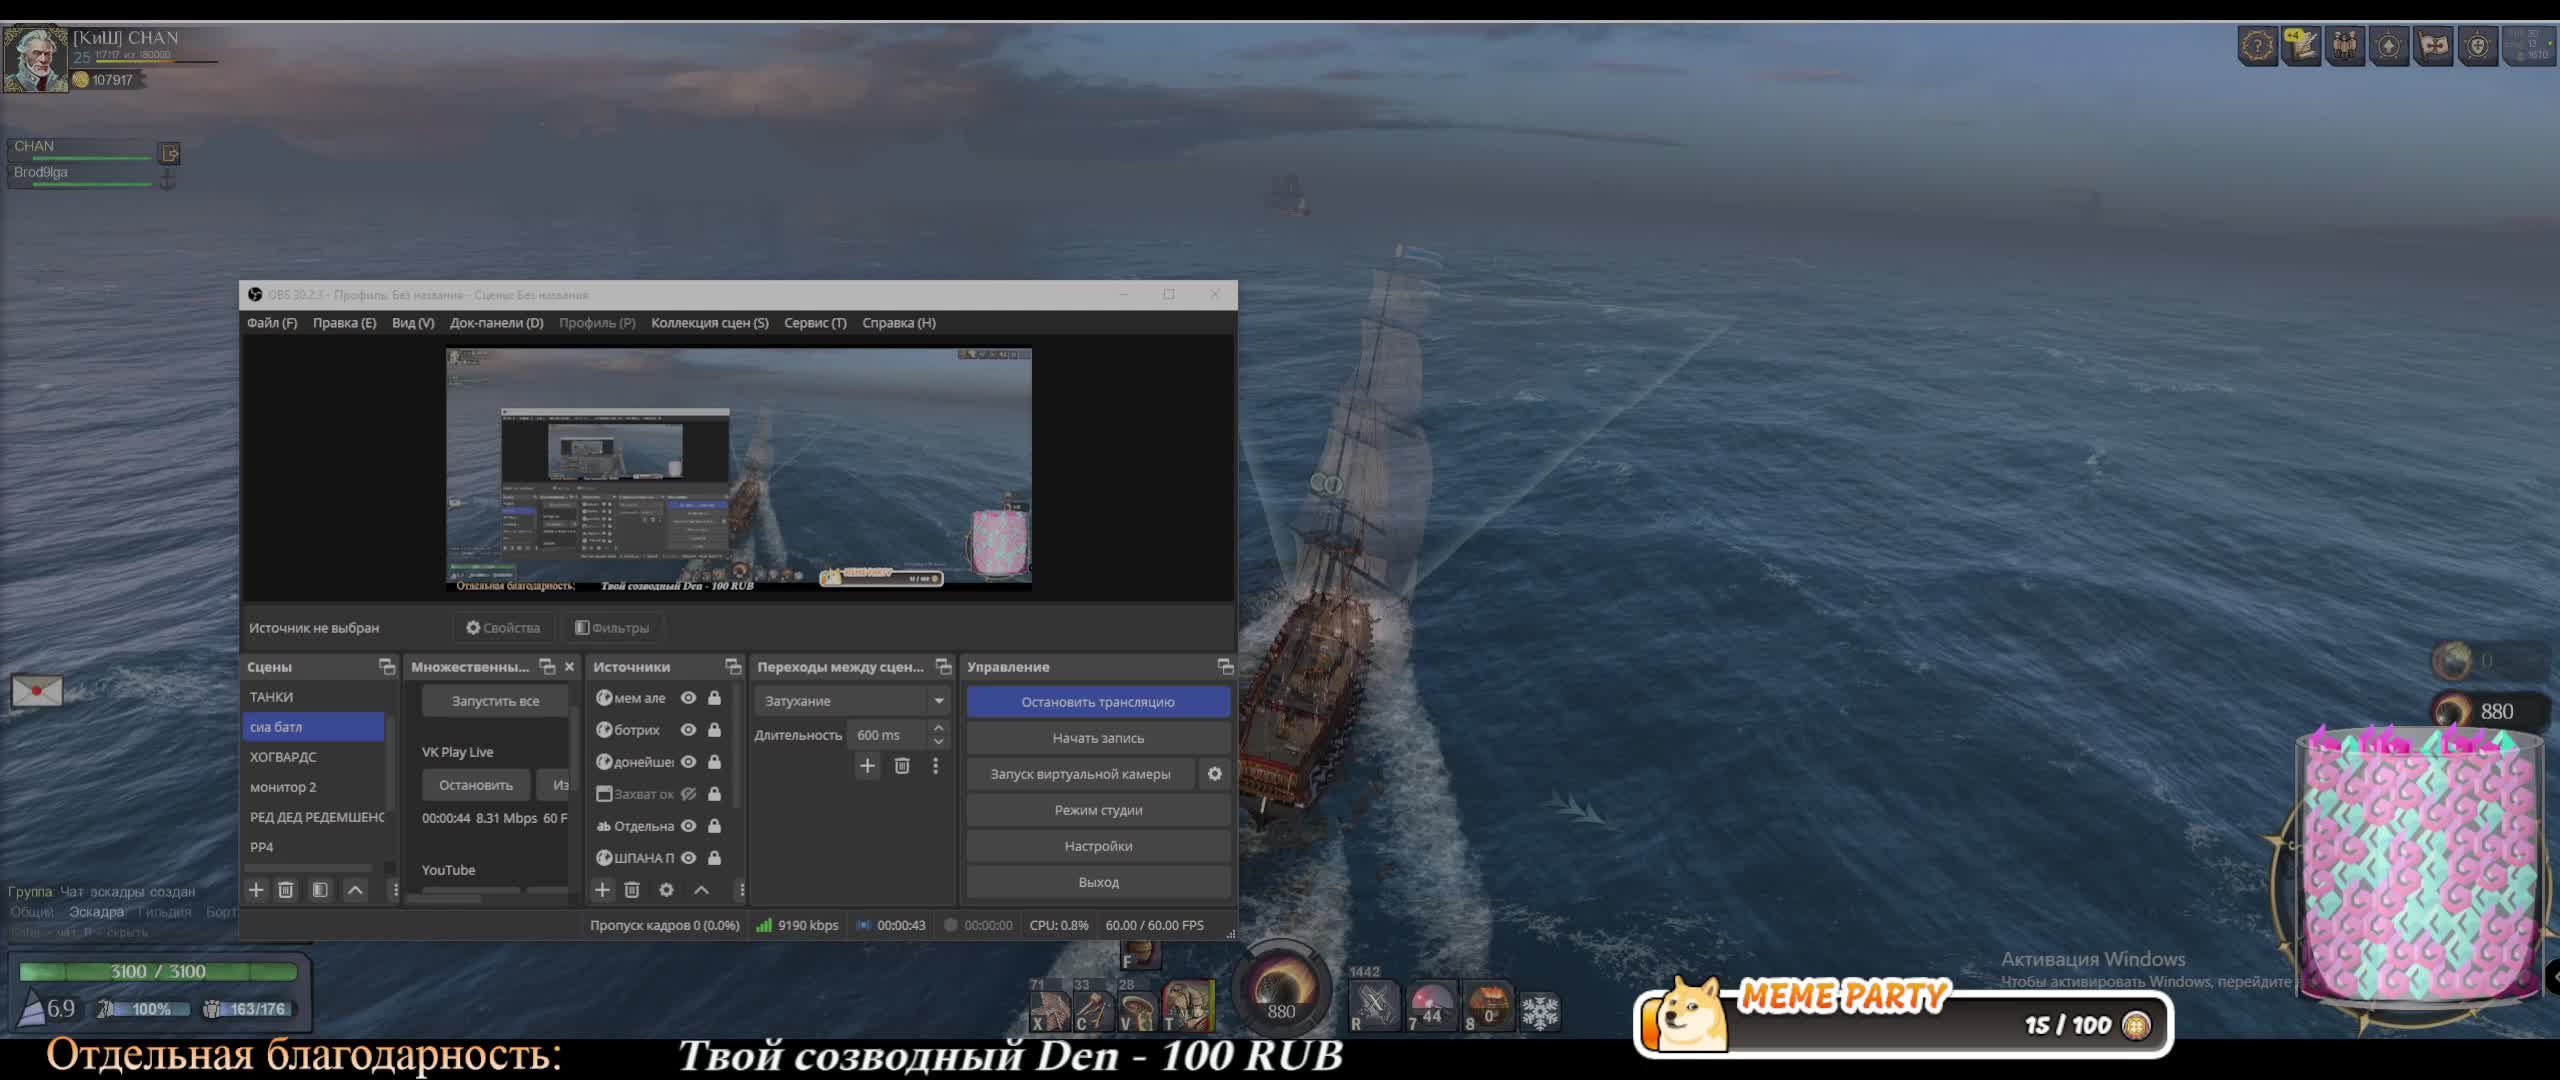Open source properties gear in Источники panel
Screen dimensions: 2560x1080
click(x=666, y=890)
